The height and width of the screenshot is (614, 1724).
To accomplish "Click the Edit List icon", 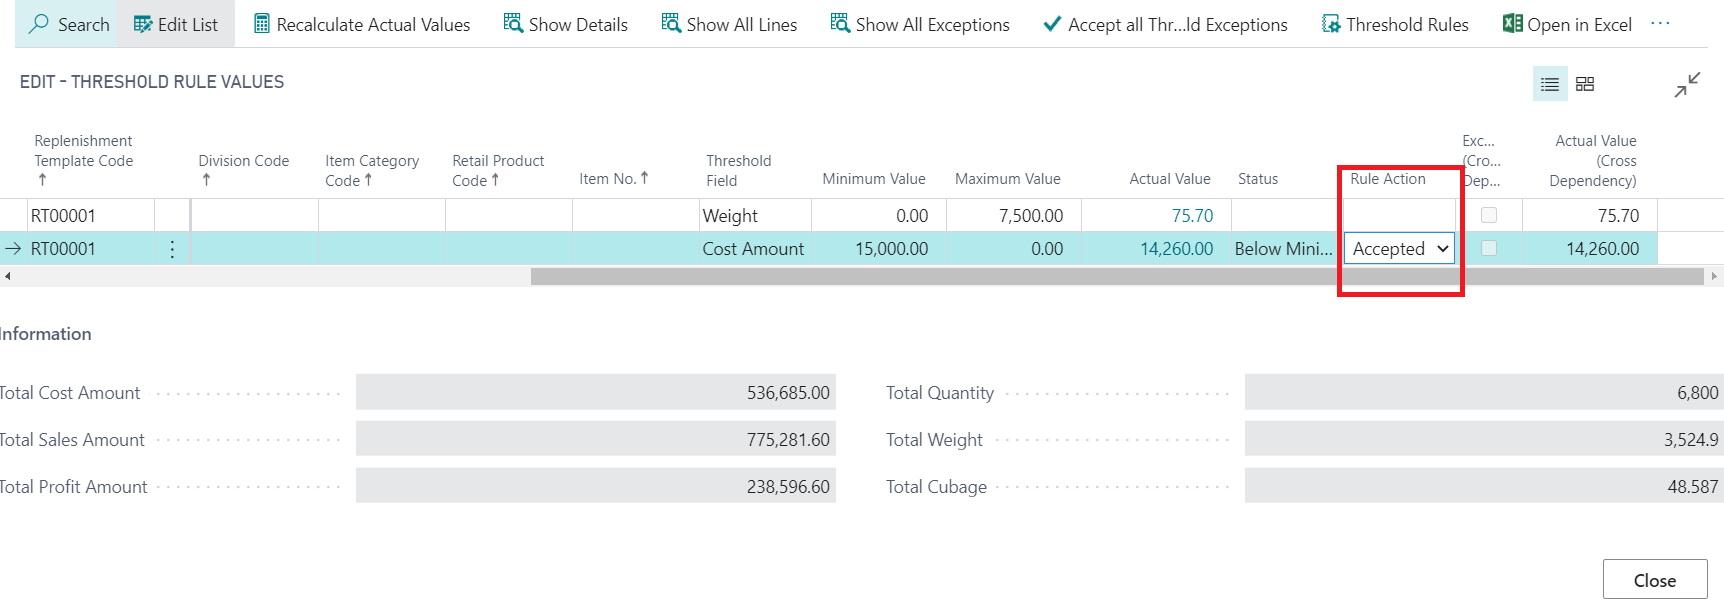I will click(143, 24).
